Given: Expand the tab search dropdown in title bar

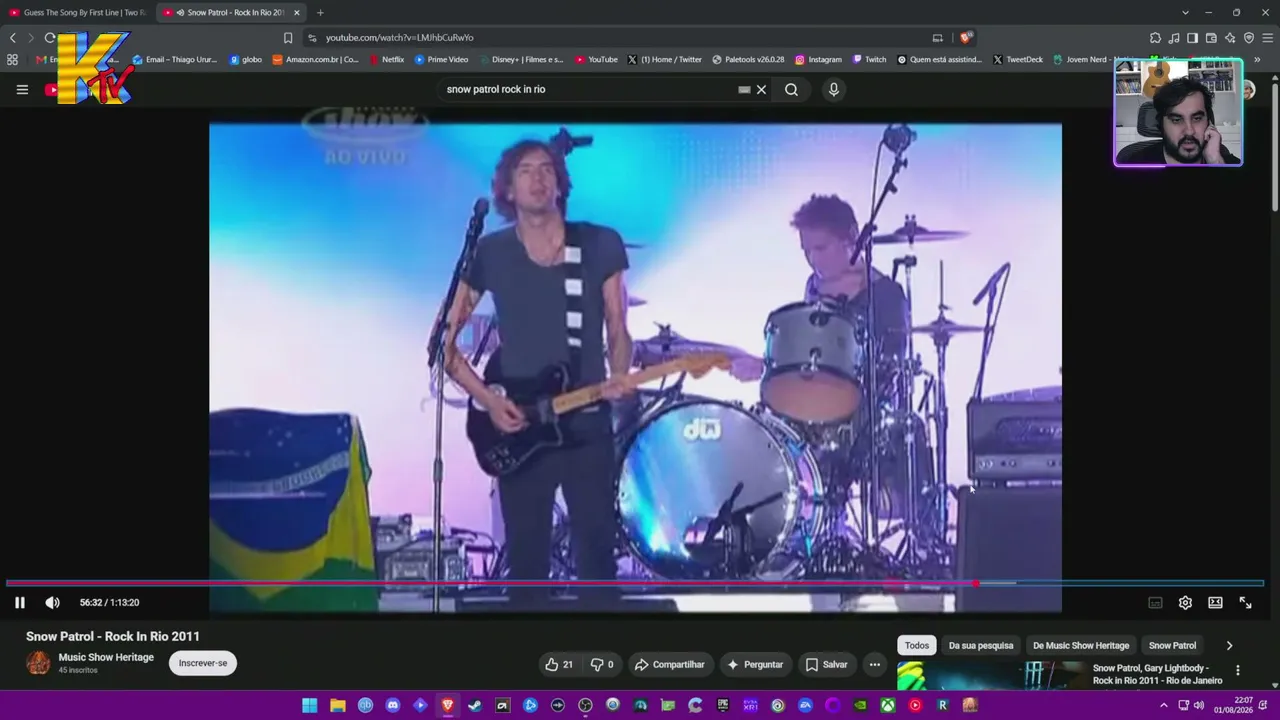Looking at the screenshot, I should click(x=1185, y=13).
